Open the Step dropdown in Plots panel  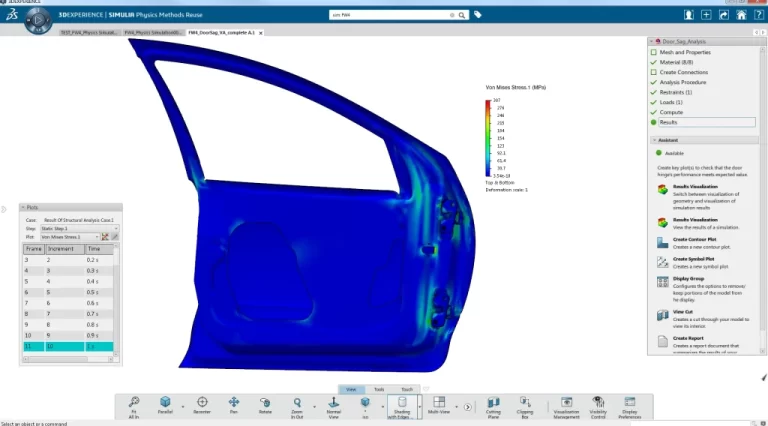pyautogui.click(x=79, y=228)
